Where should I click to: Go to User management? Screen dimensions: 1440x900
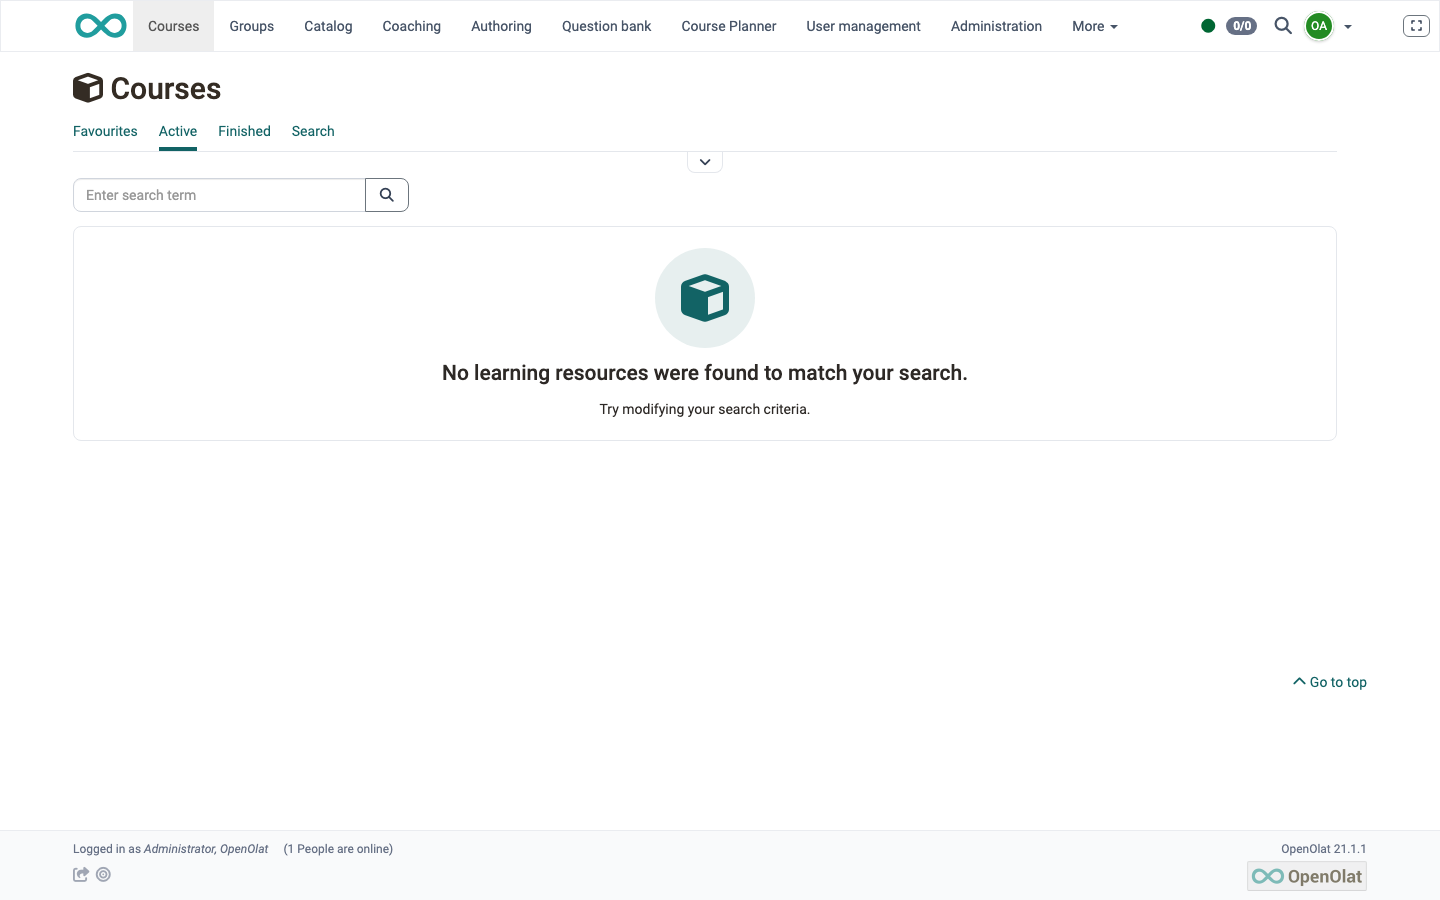pyautogui.click(x=864, y=26)
